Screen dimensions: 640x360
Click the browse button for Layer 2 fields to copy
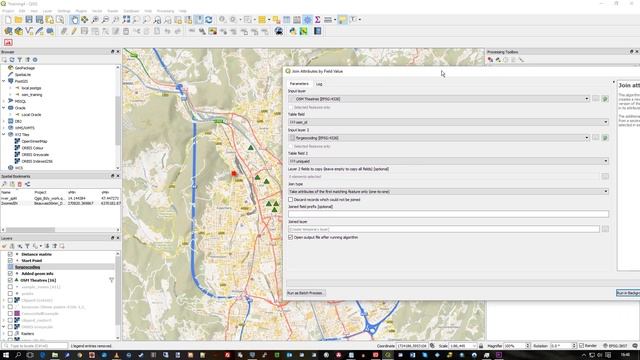tap(605, 176)
